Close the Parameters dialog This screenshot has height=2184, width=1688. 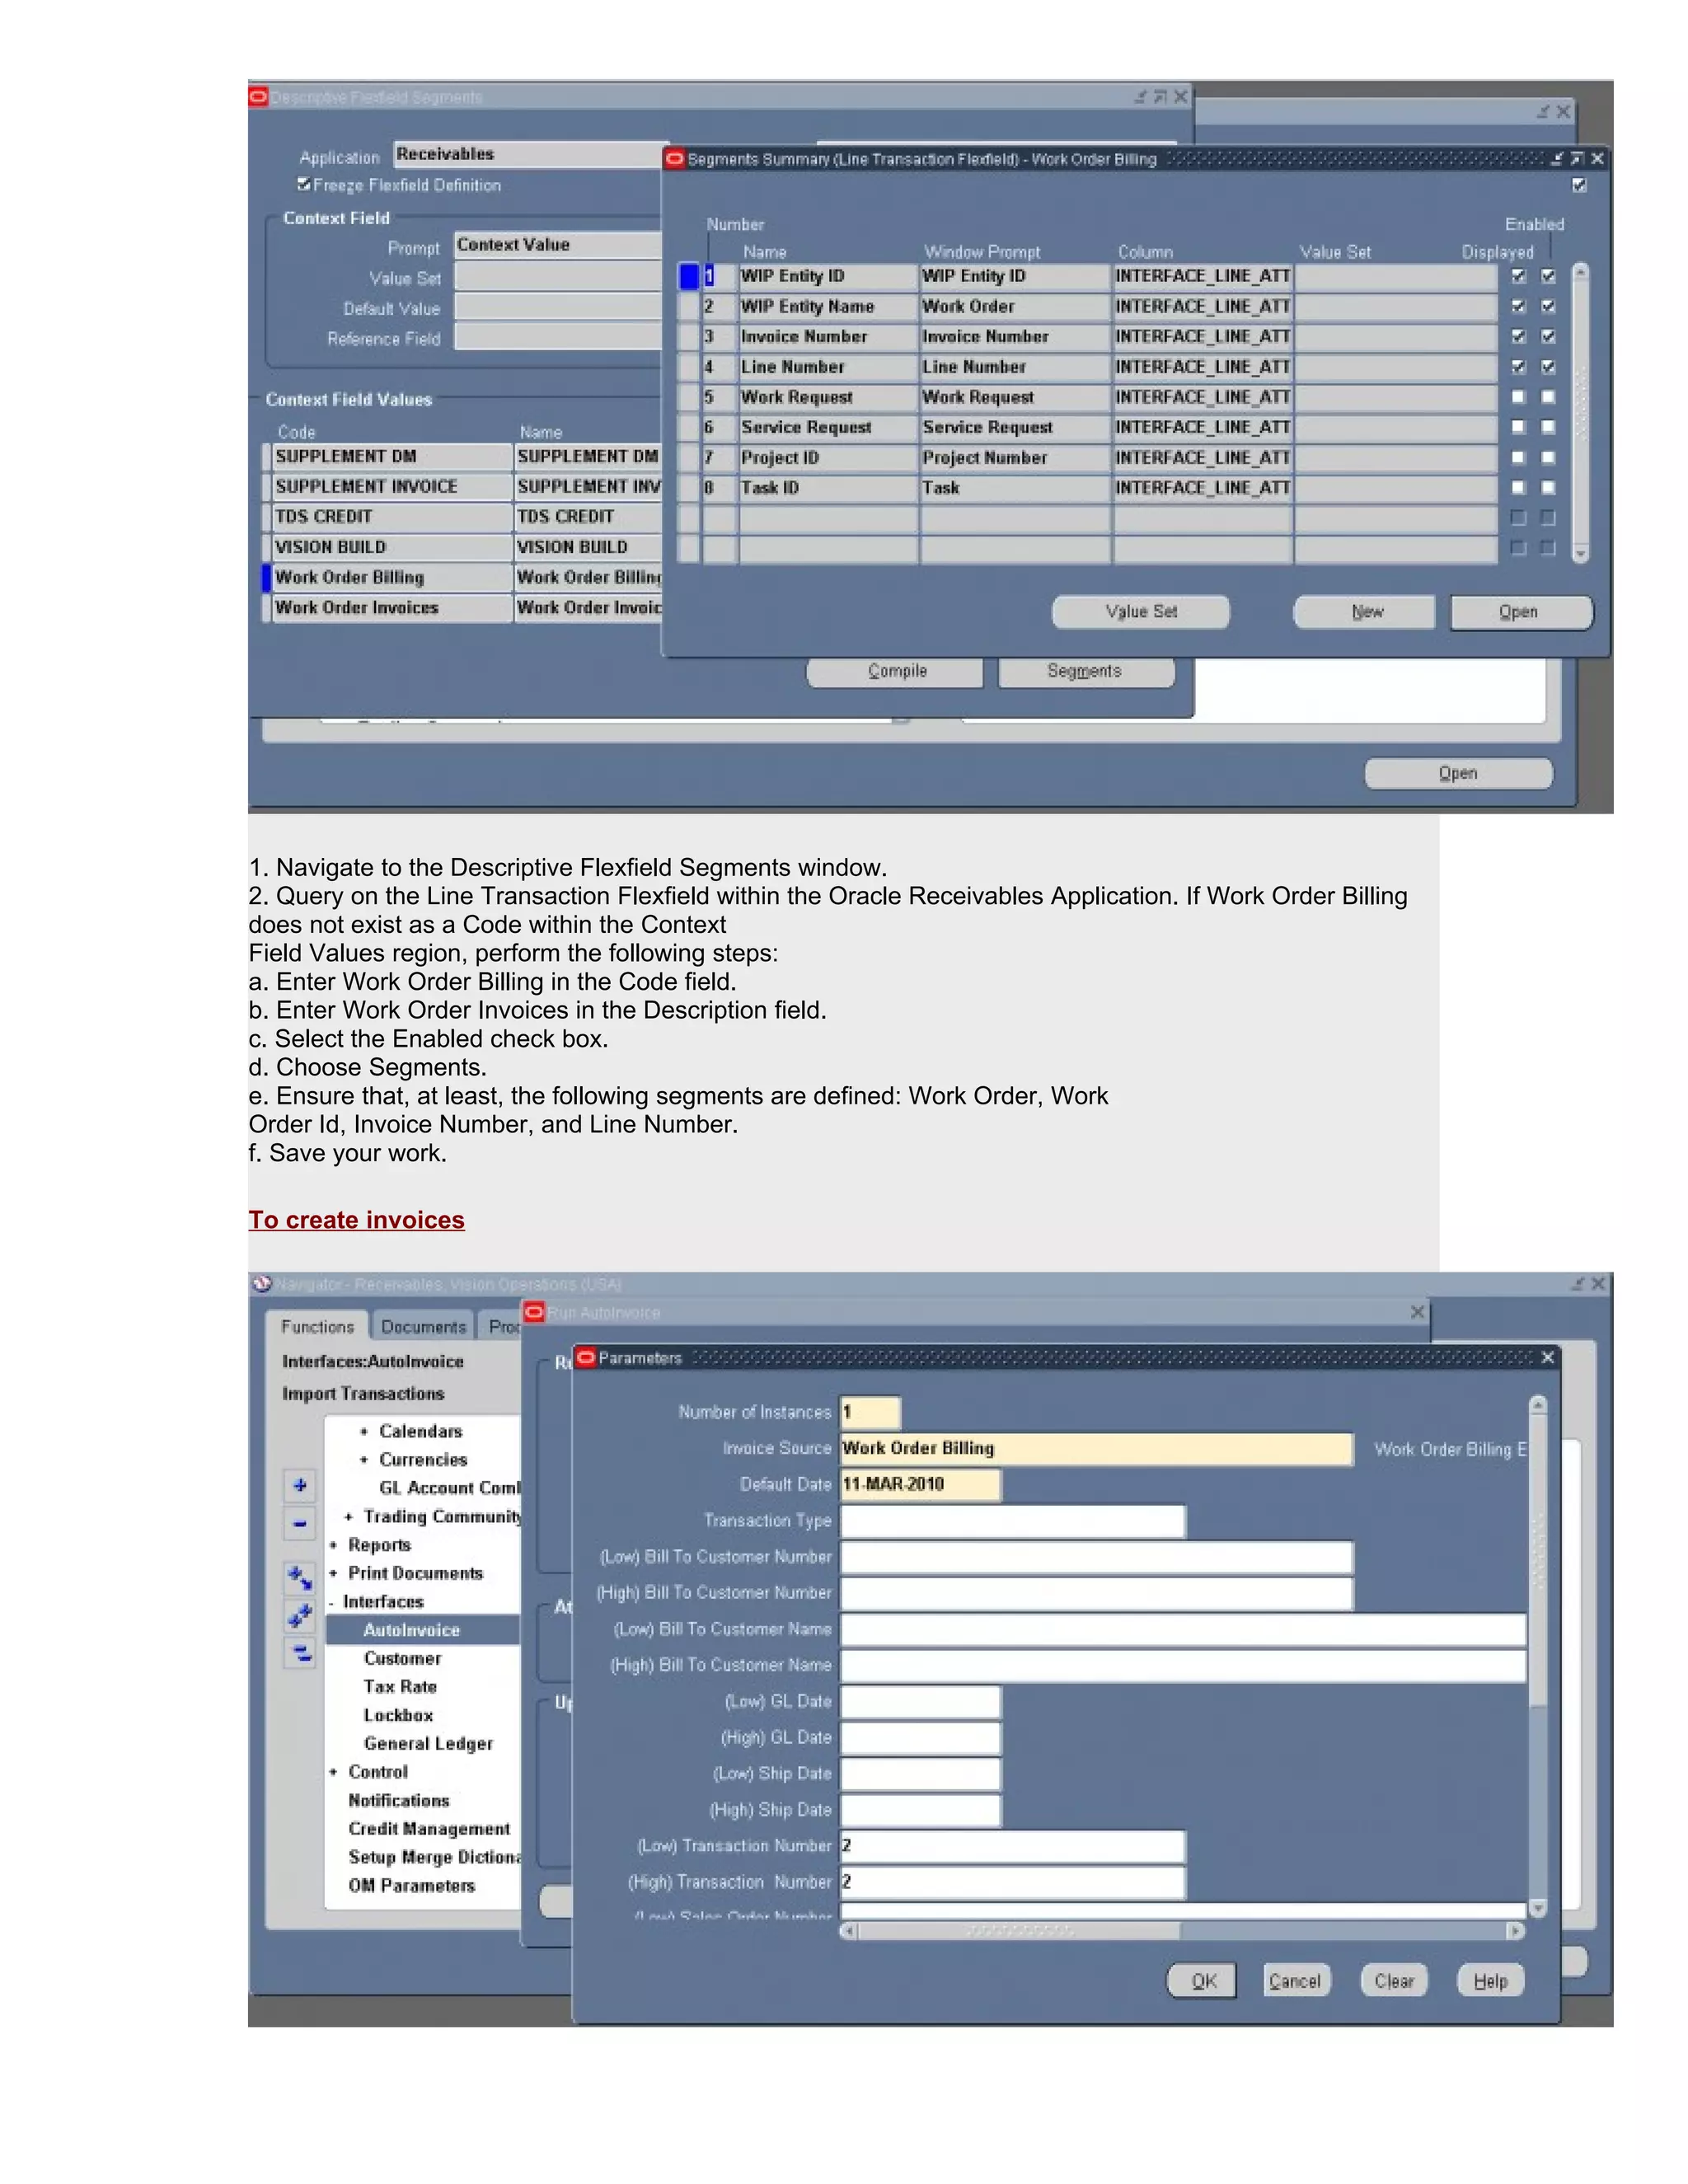click(1547, 1357)
